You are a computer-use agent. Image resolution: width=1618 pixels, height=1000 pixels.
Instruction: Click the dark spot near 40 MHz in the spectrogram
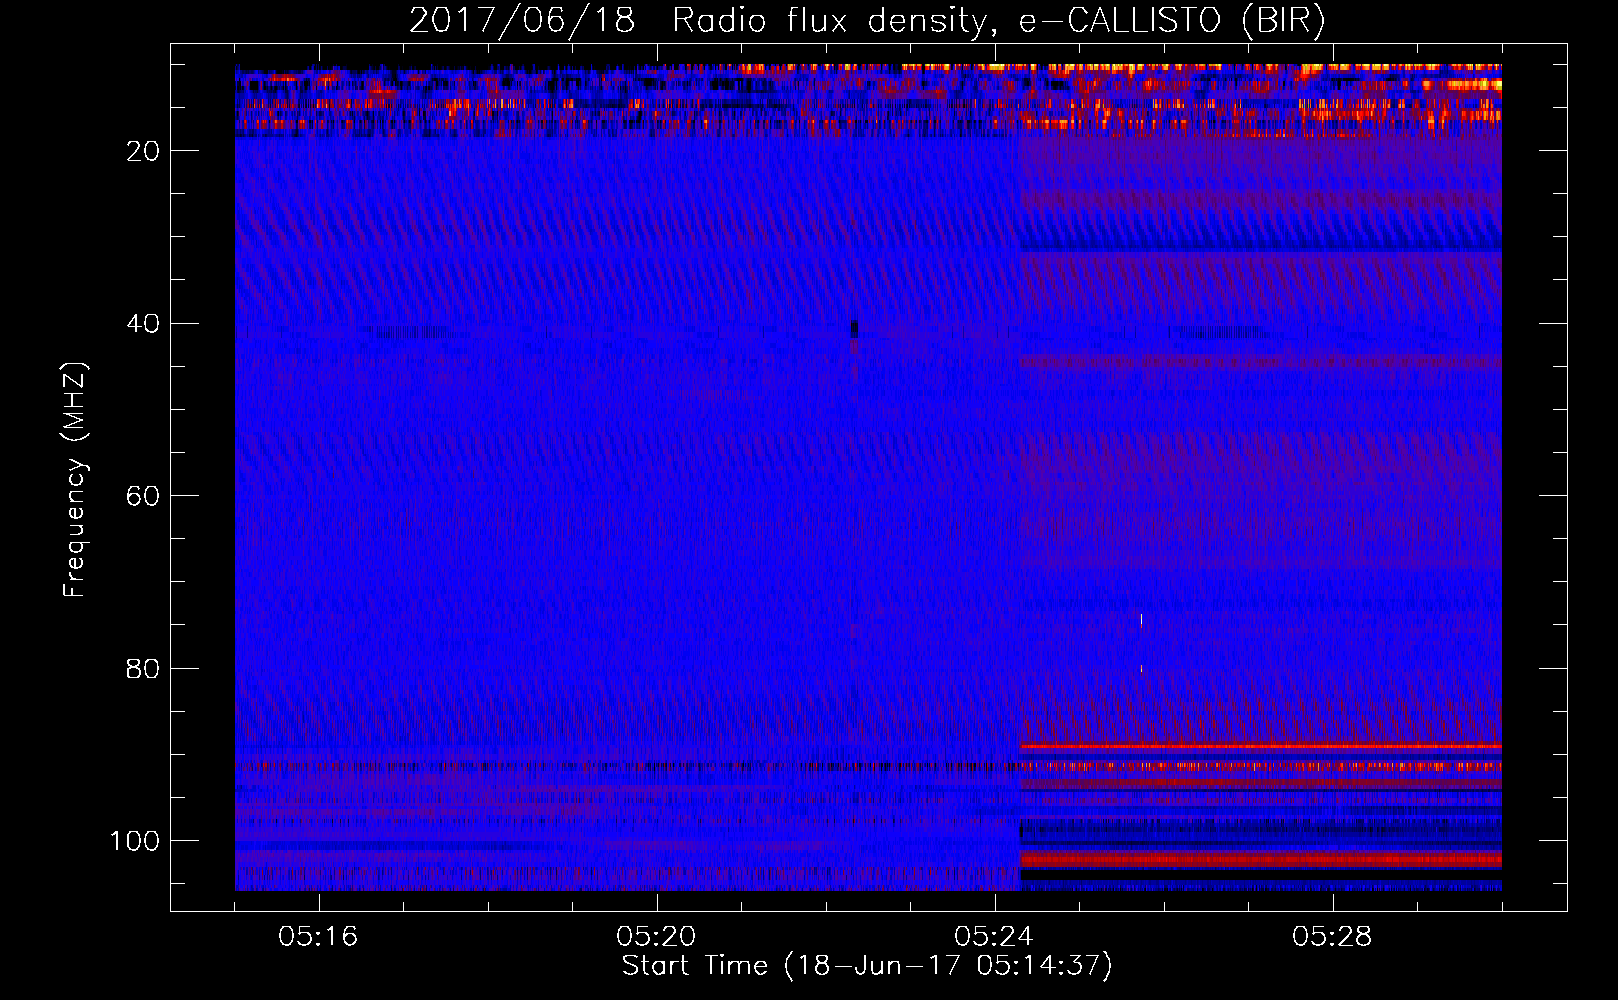(x=854, y=329)
